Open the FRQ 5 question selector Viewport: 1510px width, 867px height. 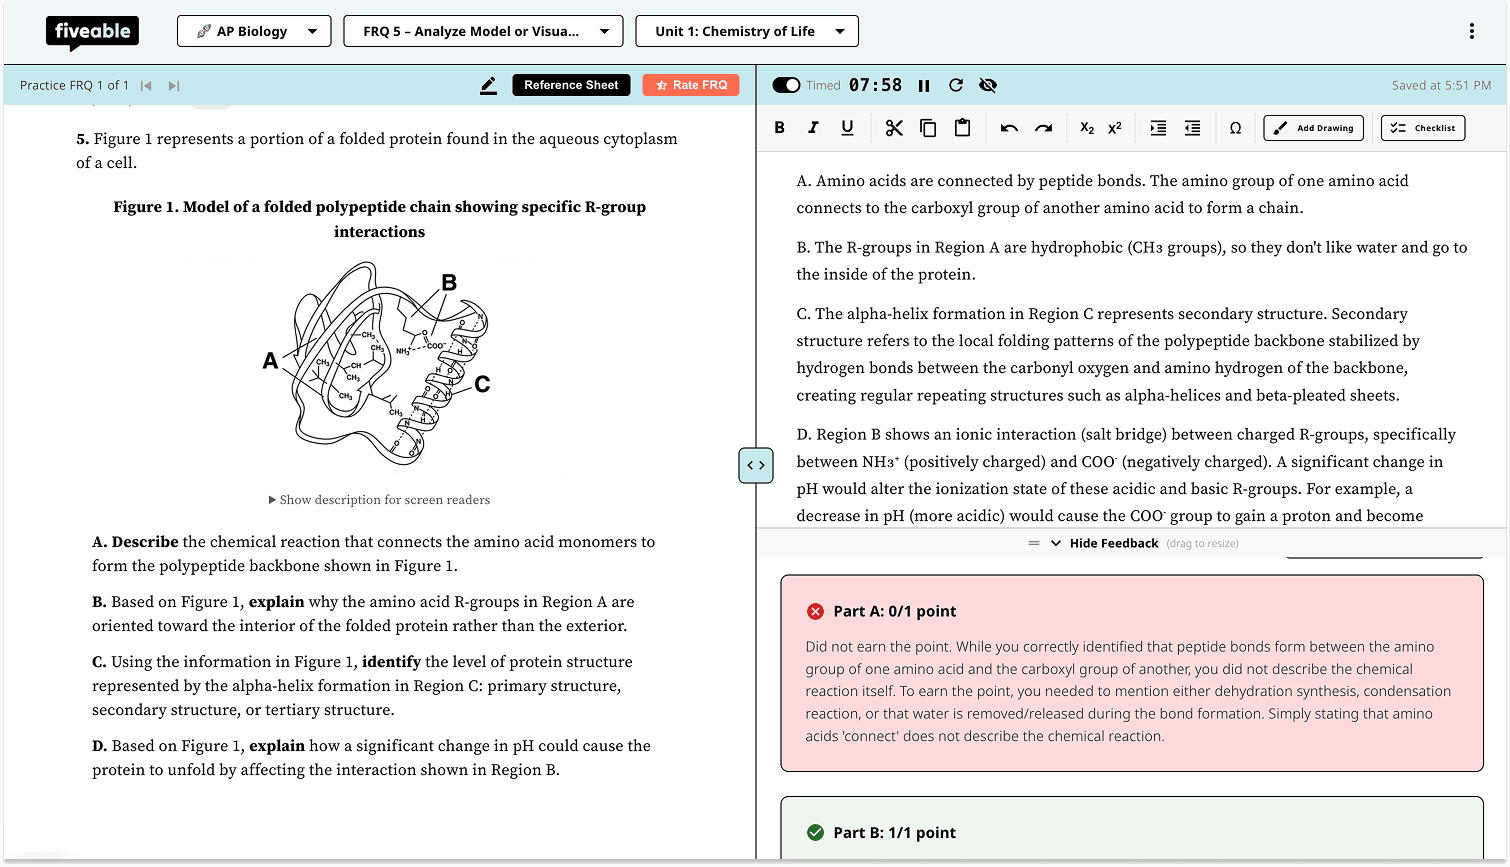point(483,31)
